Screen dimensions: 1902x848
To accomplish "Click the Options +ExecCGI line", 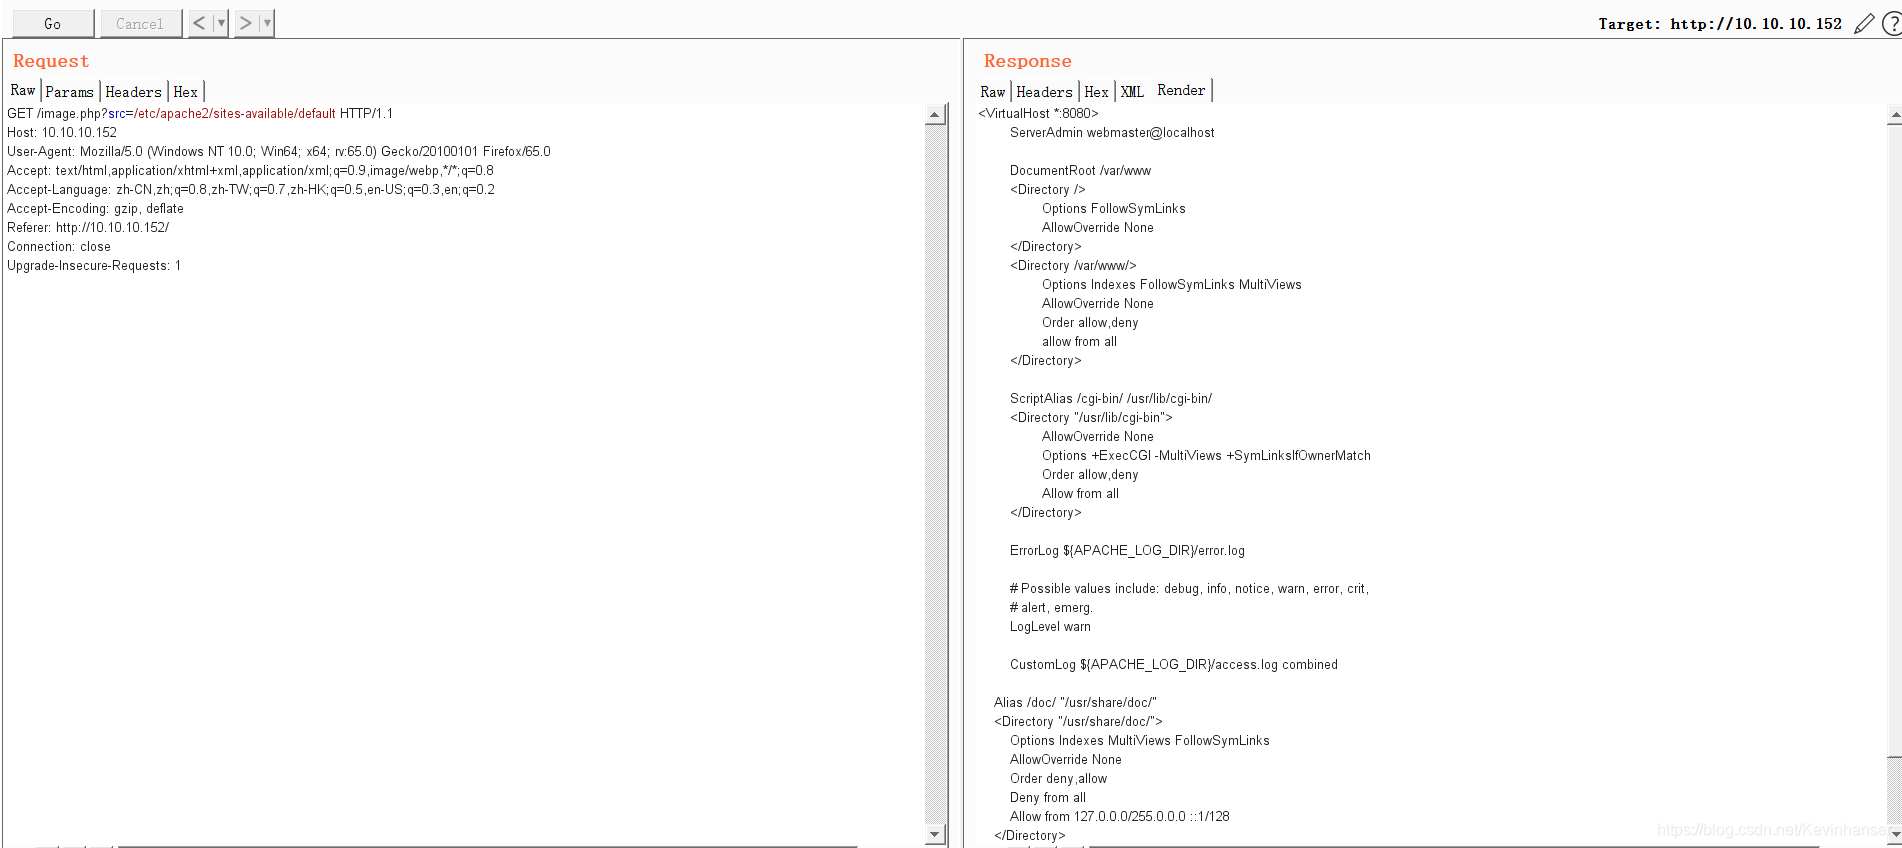I will tap(1206, 455).
